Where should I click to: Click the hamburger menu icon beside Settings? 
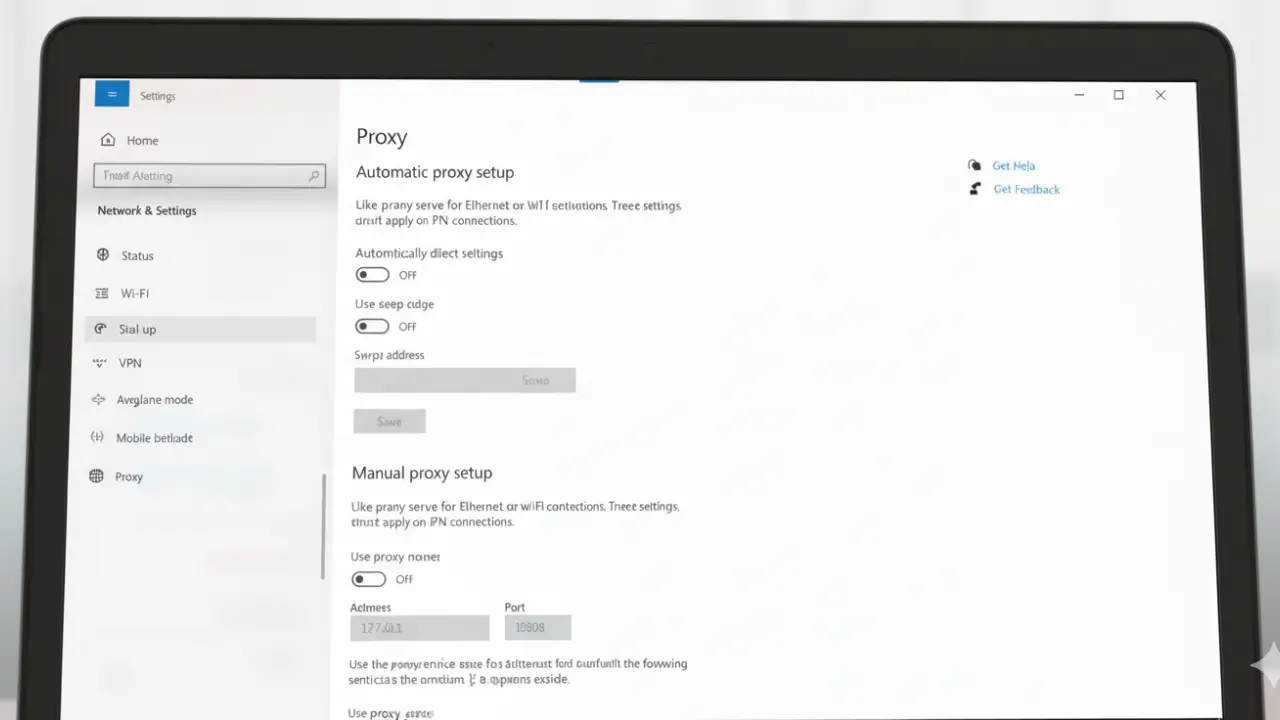[x=111, y=94]
